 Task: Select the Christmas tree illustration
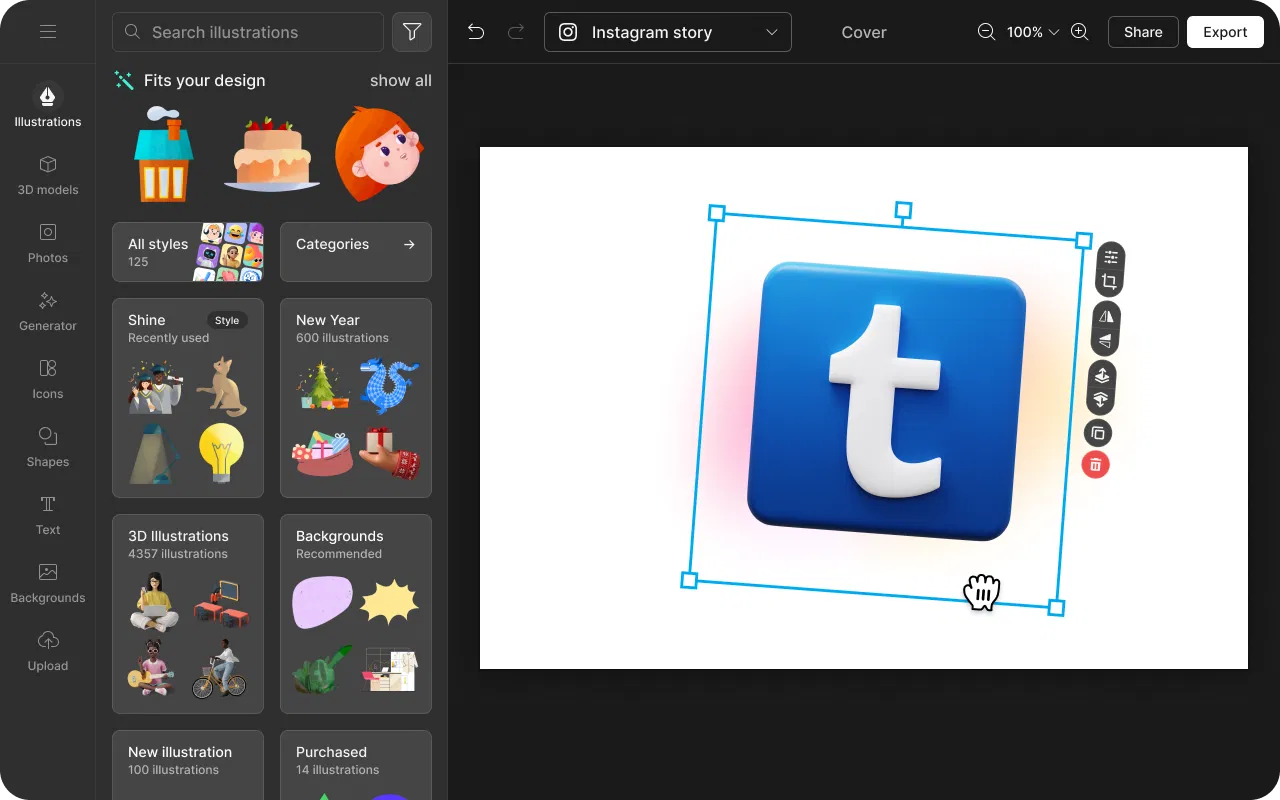coord(324,386)
